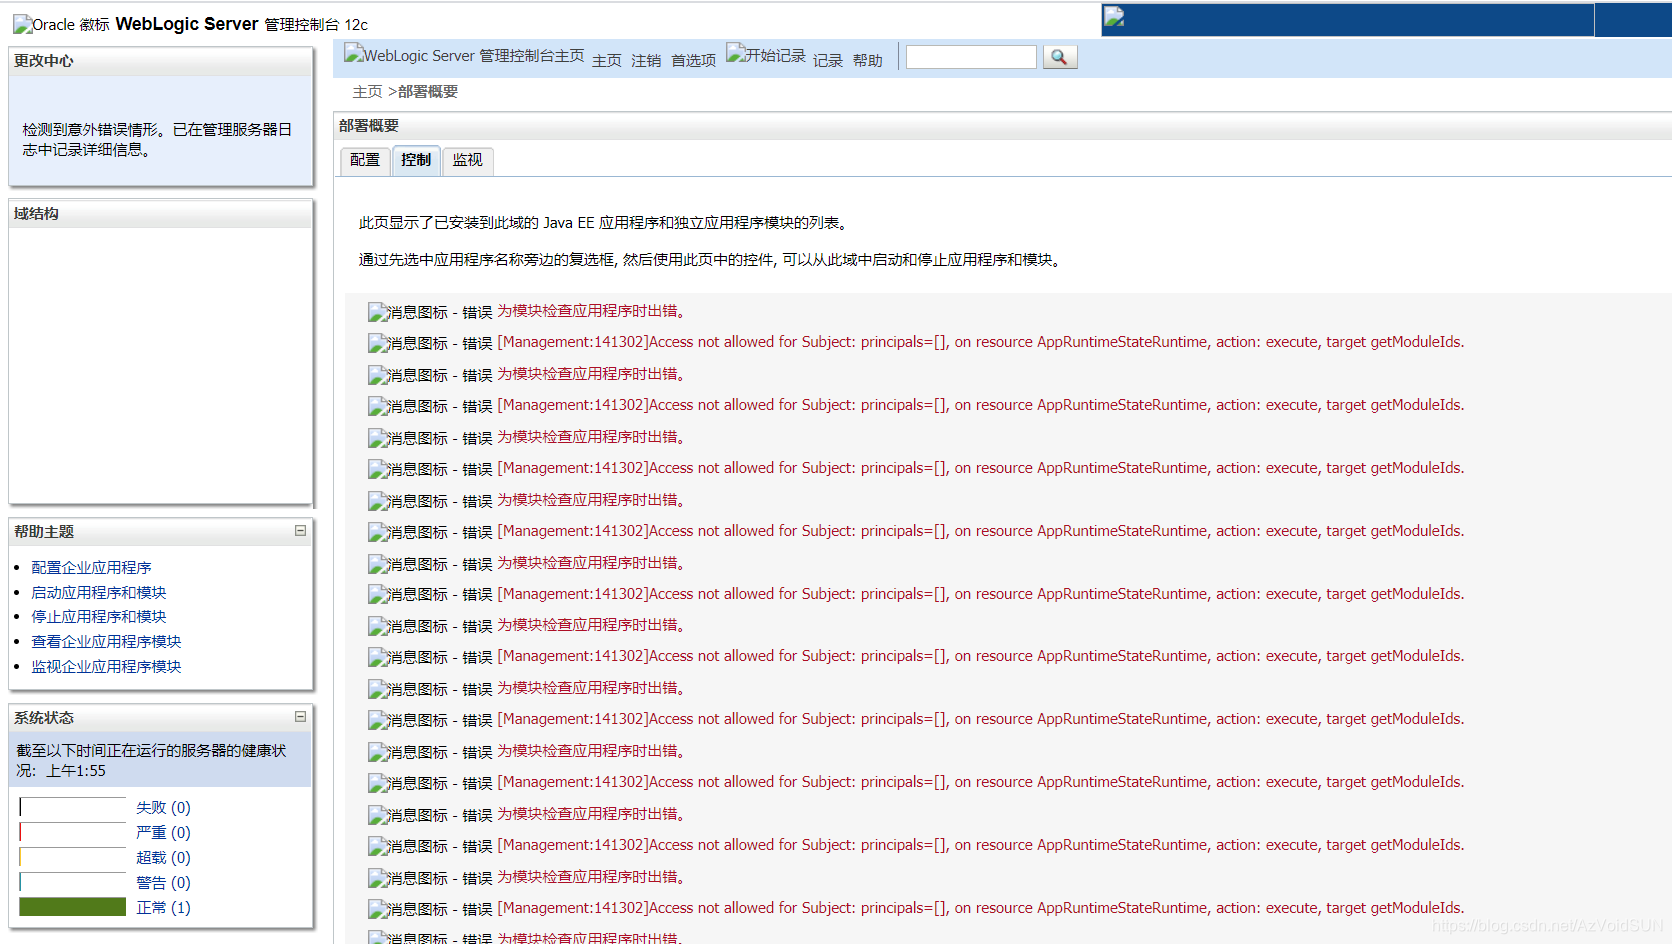Select the 控制 tab
The width and height of the screenshot is (1672, 944).
tap(416, 160)
